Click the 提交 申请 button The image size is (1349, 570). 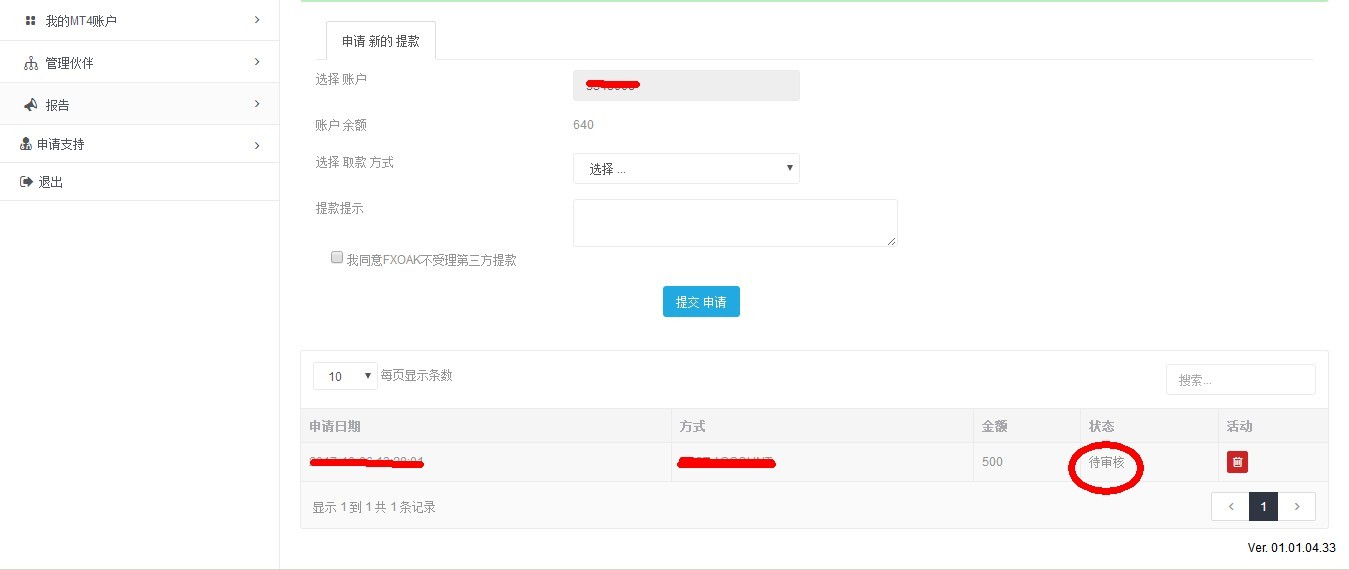pos(701,302)
